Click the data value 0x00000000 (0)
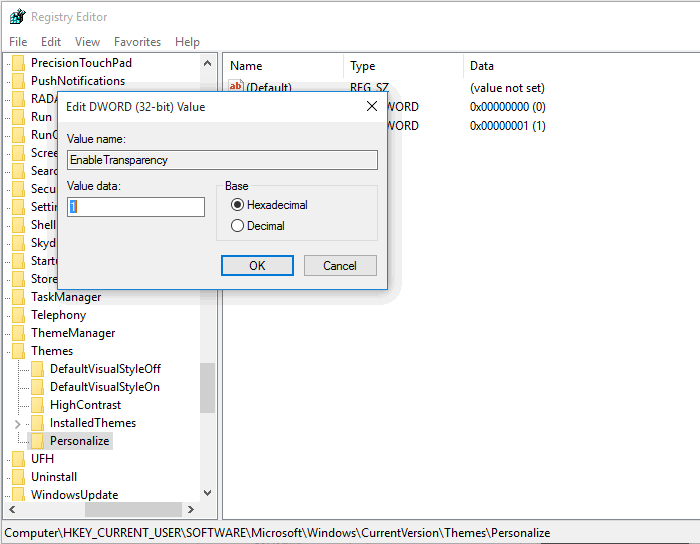The image size is (700, 544). (508, 107)
